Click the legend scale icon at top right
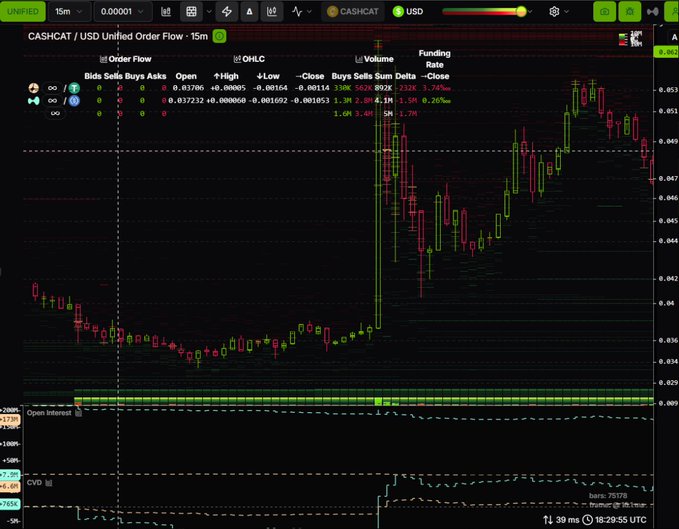The height and width of the screenshot is (529, 679). click(x=630, y=39)
